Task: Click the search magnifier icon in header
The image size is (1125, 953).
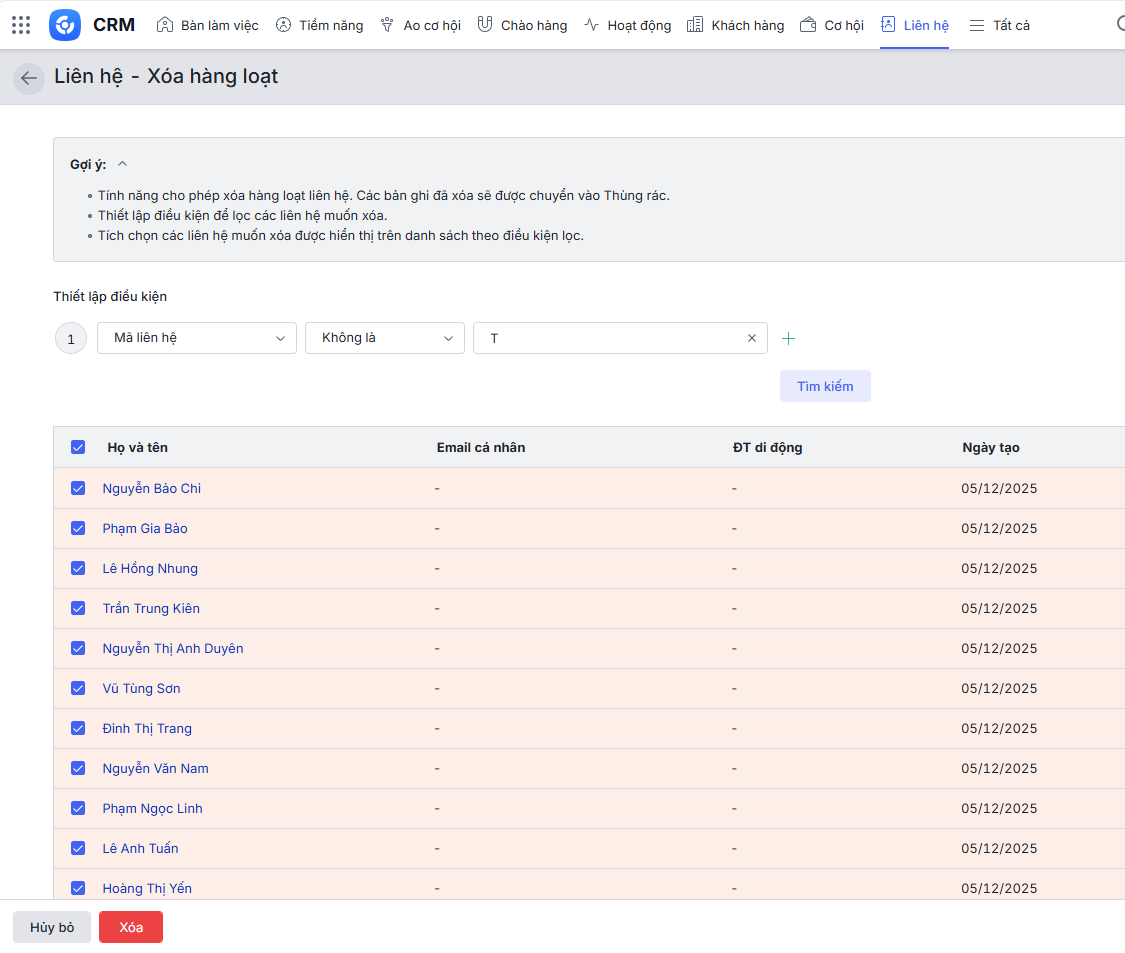Action: [x=1120, y=25]
